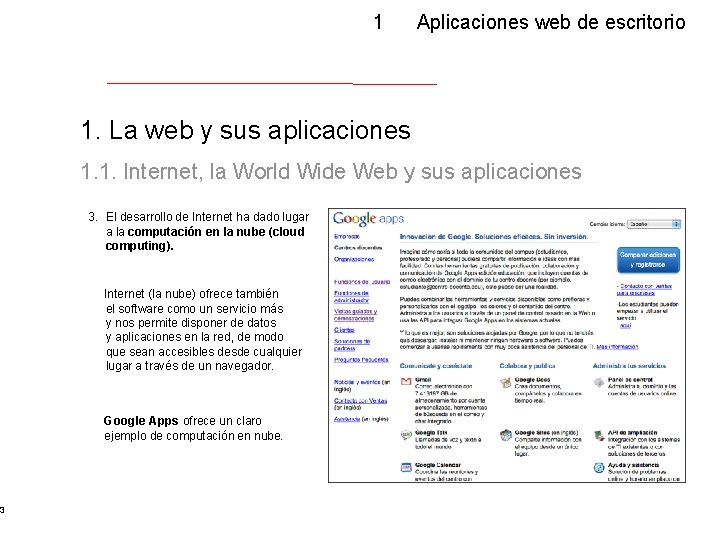Click bold text 'computación en la nube'

tap(197, 231)
